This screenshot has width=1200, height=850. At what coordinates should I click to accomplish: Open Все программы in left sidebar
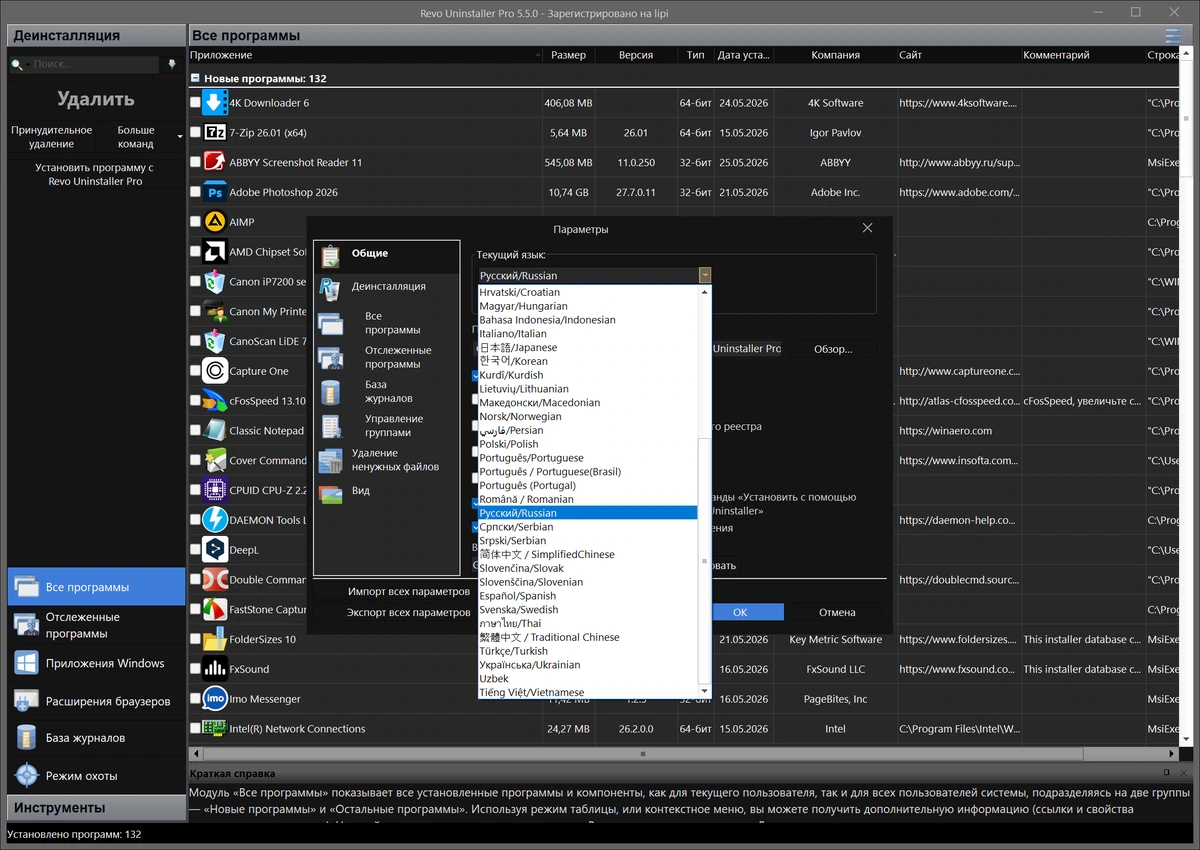coord(96,587)
